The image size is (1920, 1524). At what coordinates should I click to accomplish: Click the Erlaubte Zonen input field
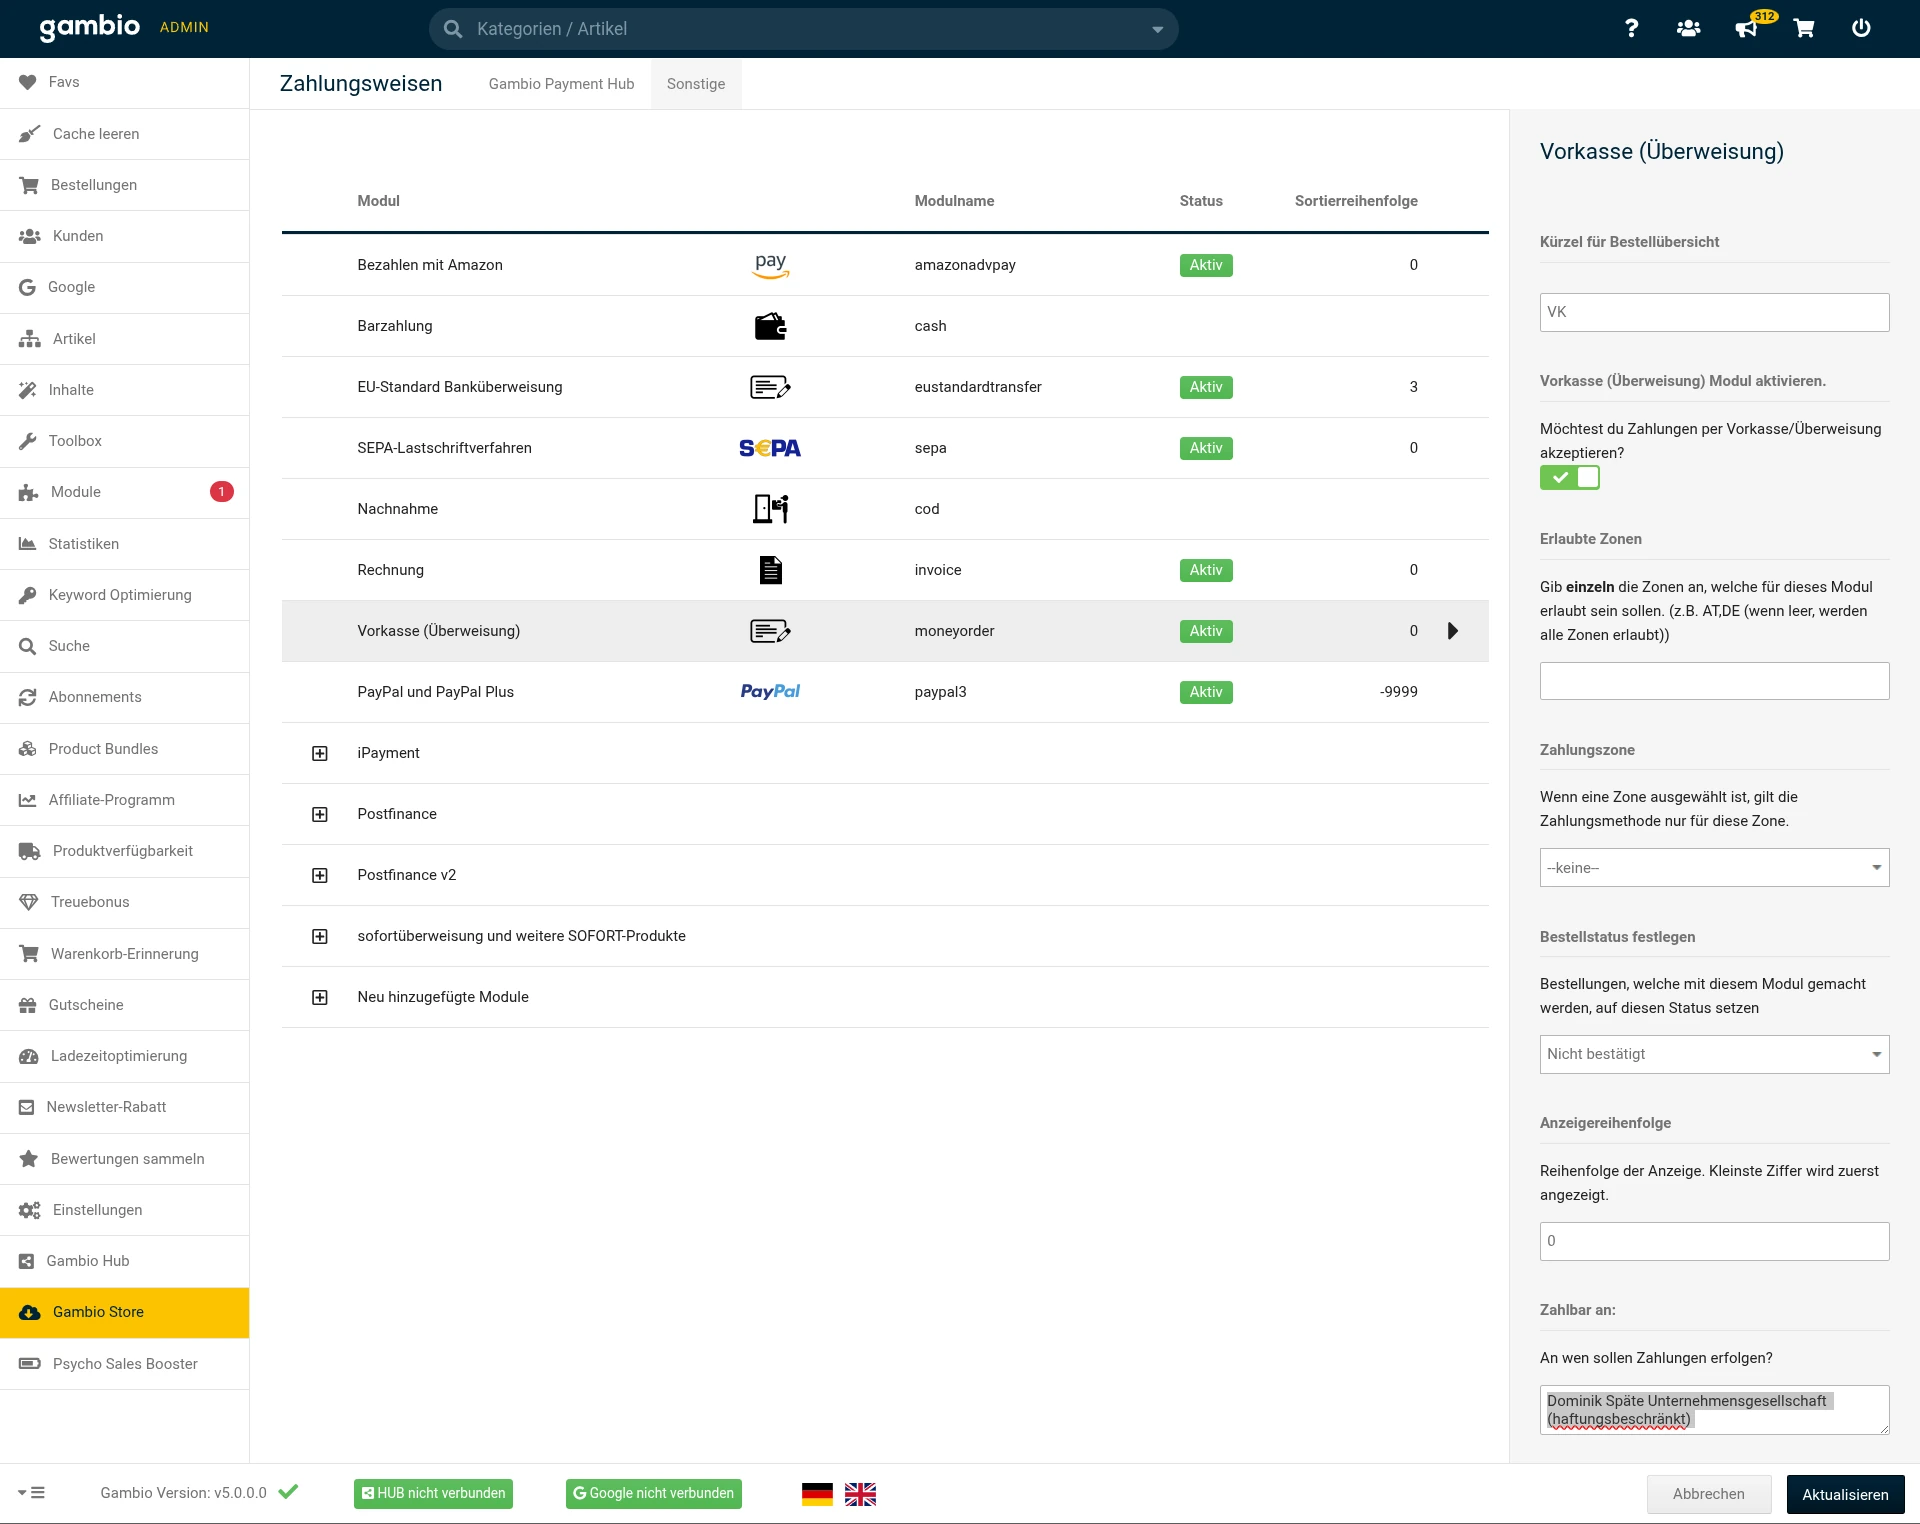1714,681
